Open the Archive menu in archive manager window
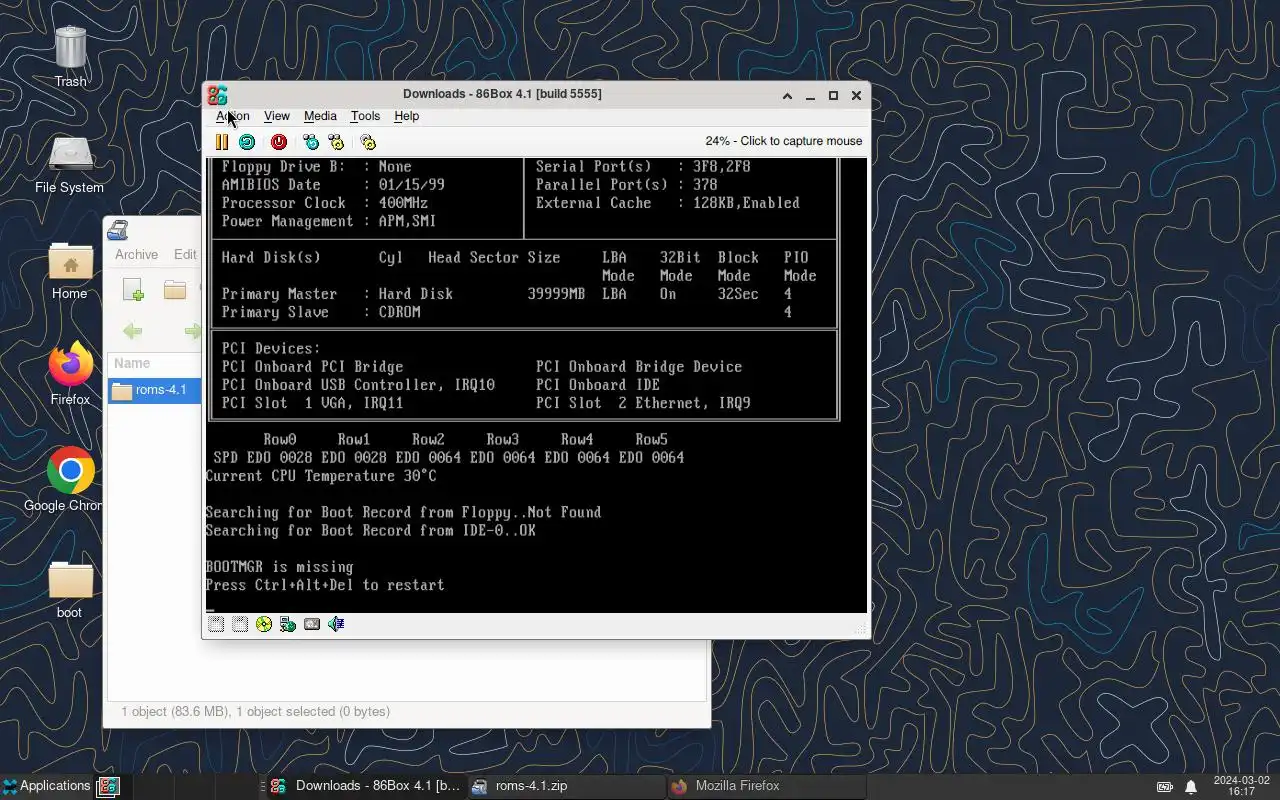 pos(136,255)
